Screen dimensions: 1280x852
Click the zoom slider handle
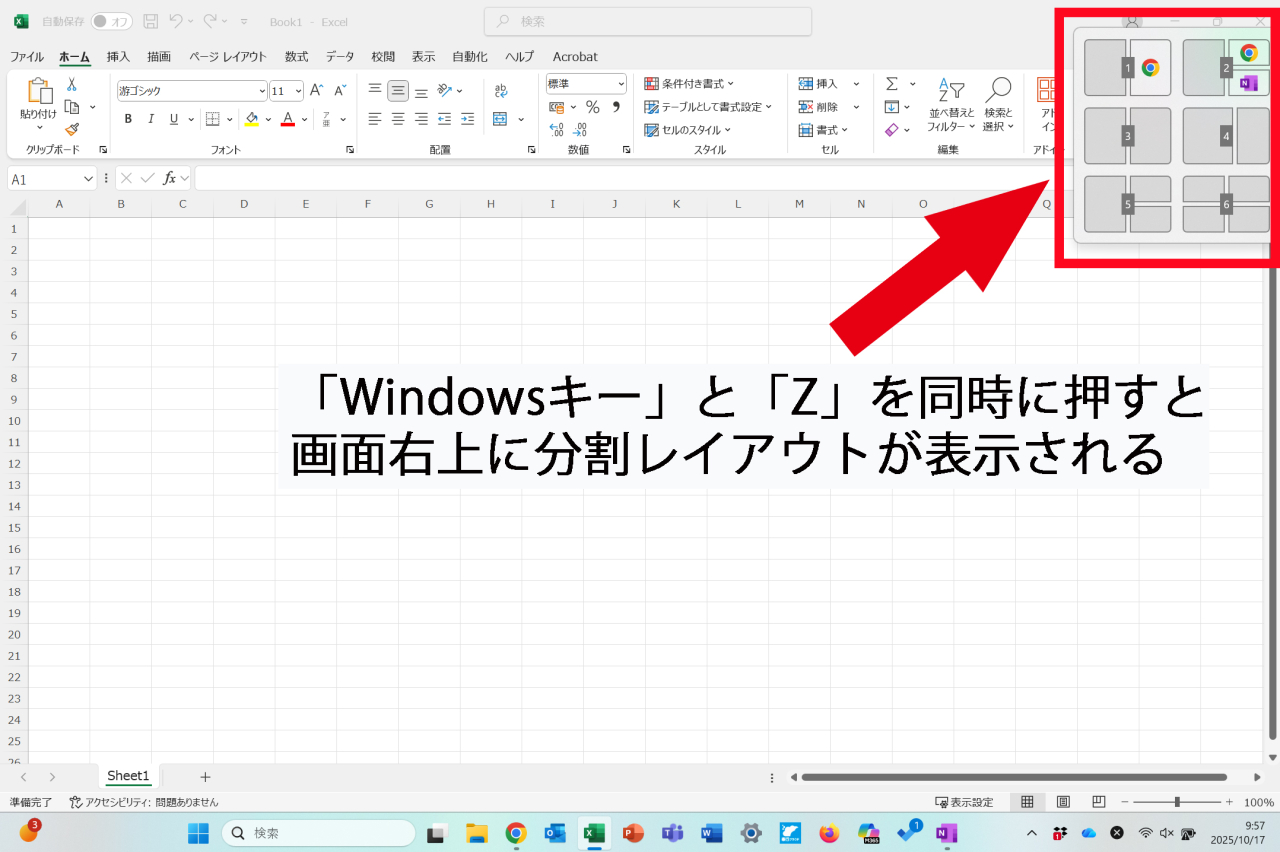1177,802
